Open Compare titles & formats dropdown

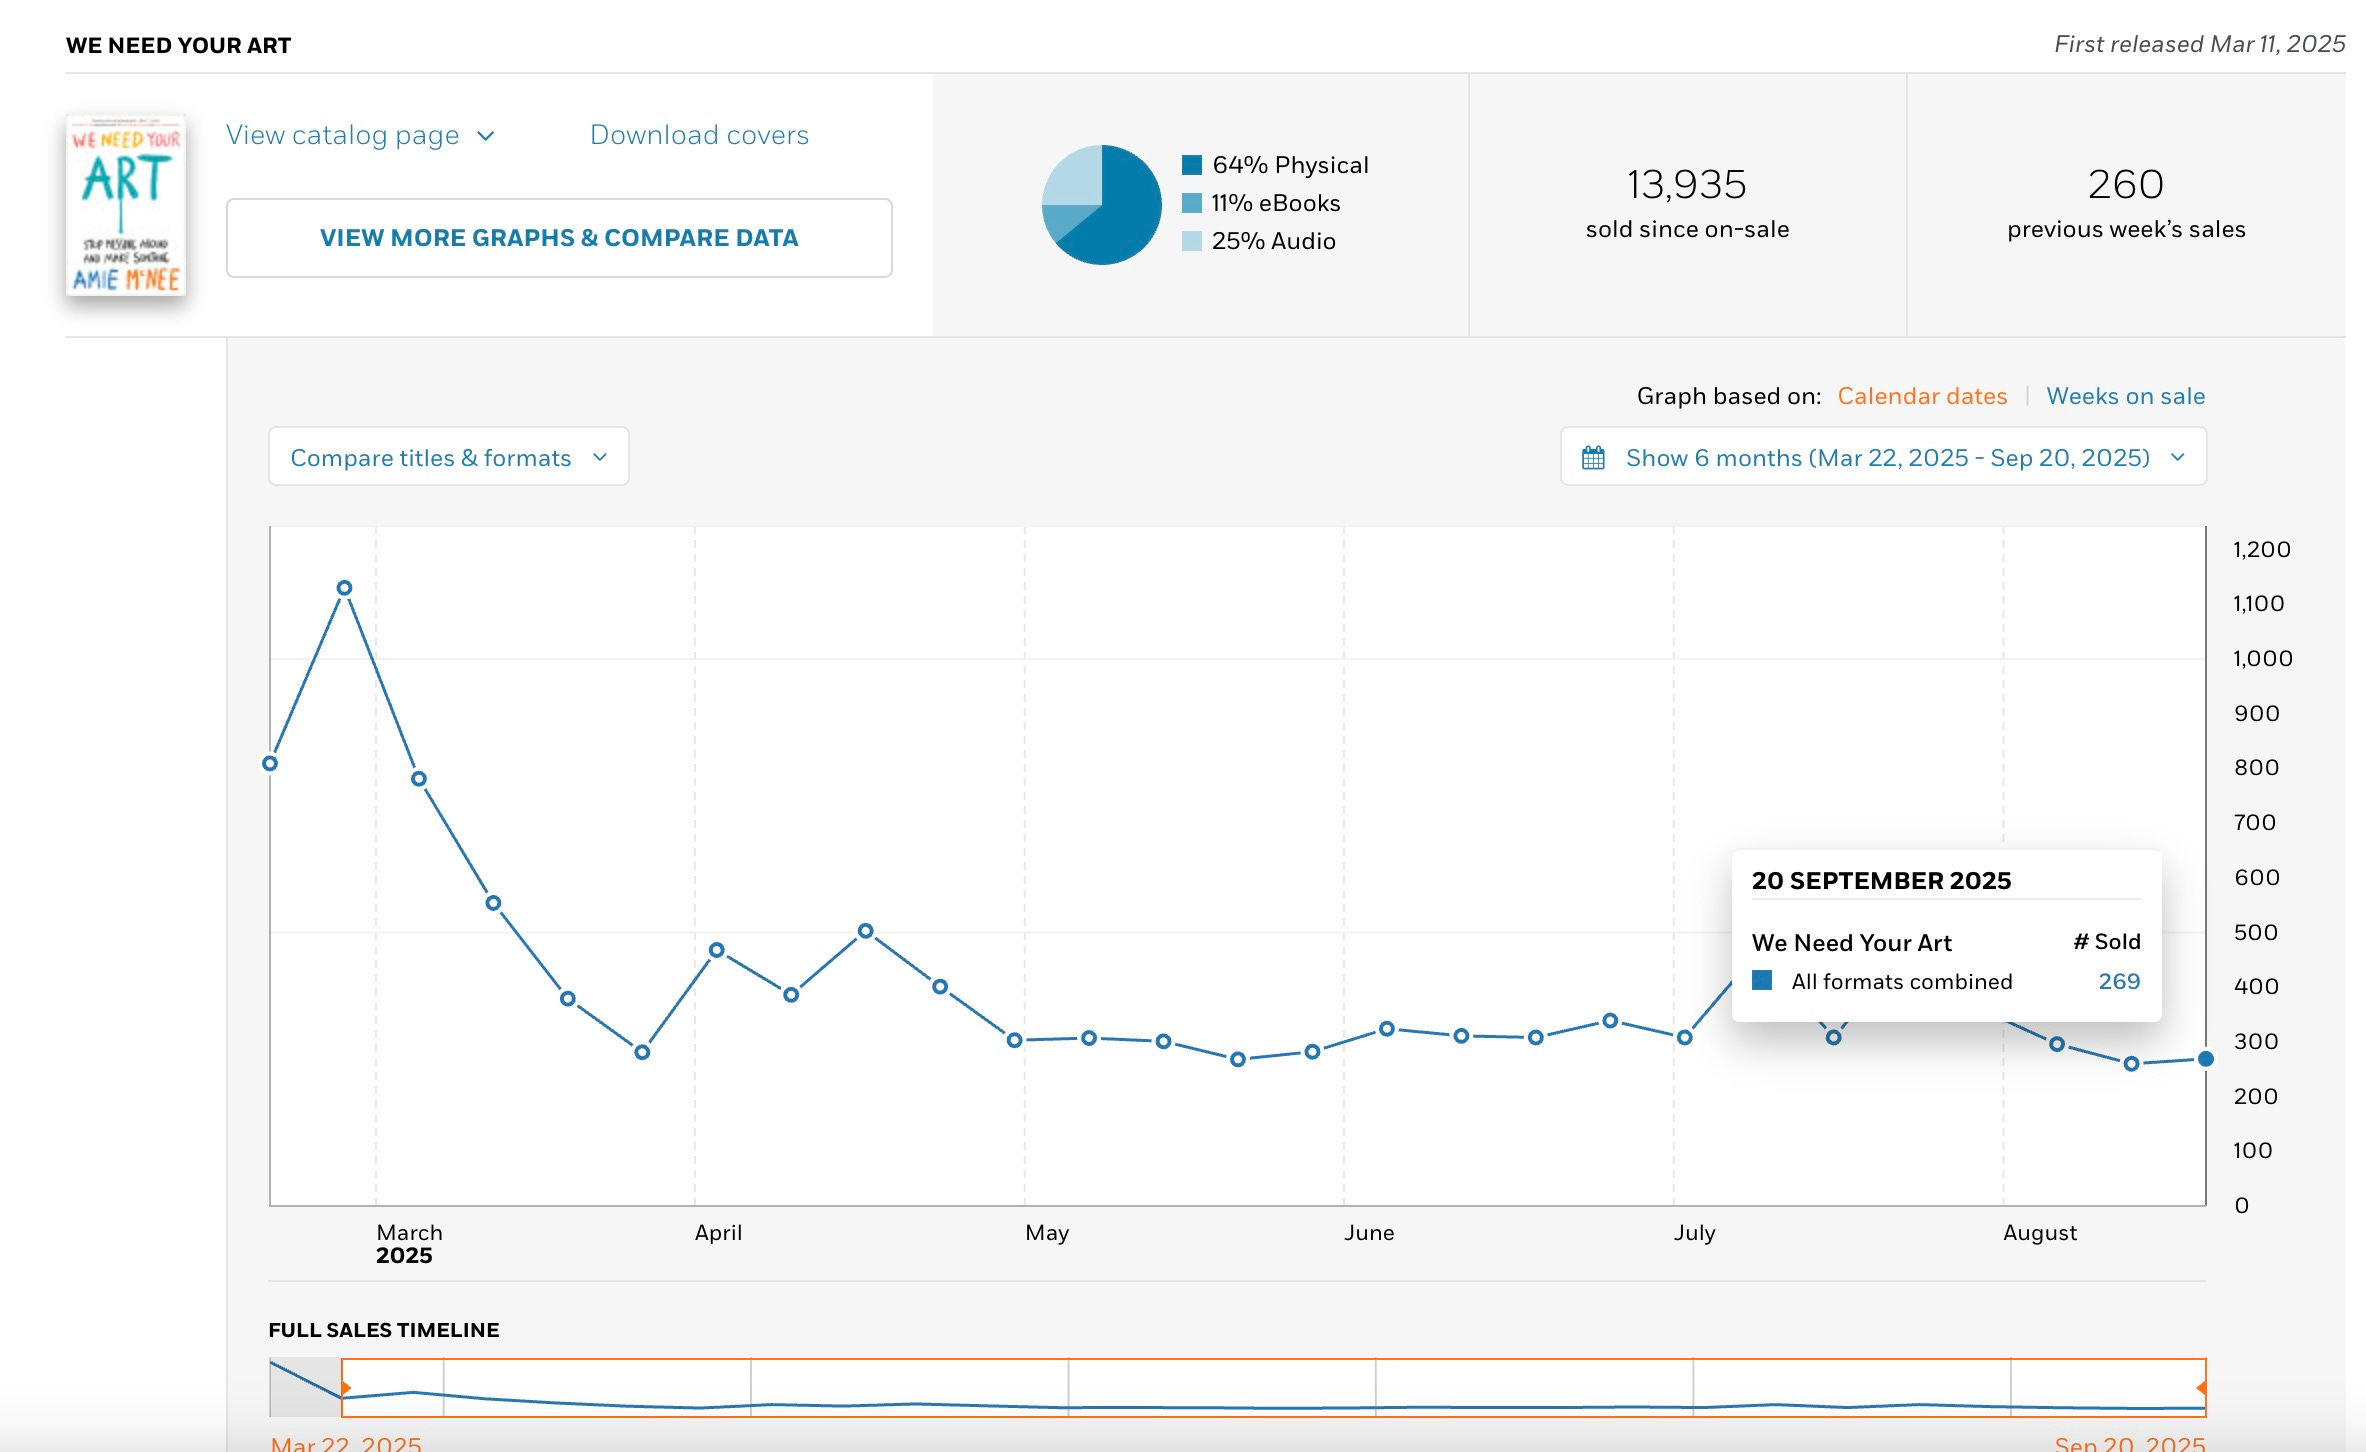pyautogui.click(x=448, y=457)
